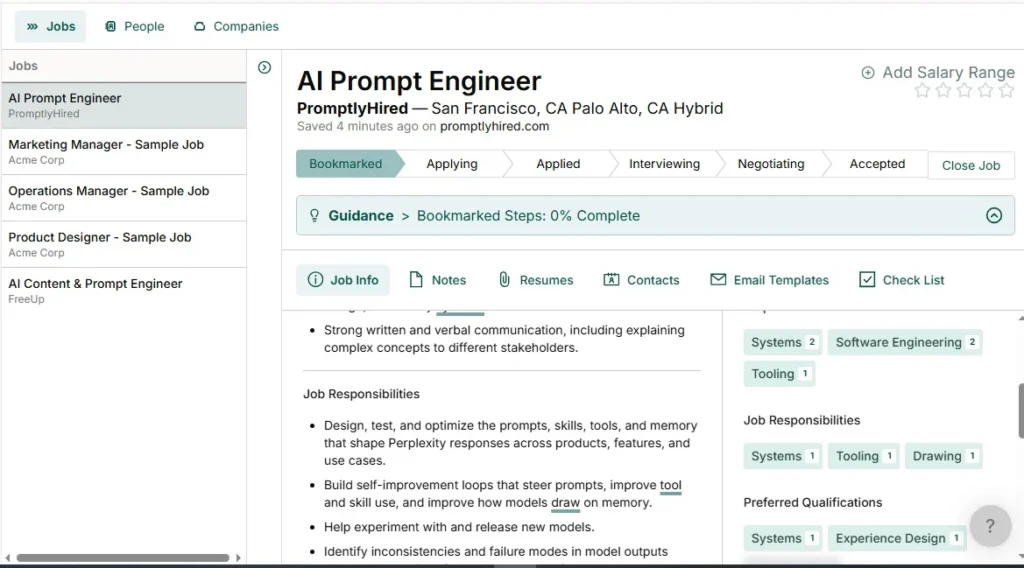The width and height of the screenshot is (1024, 568).
Task: Rate job four stars
Action: (x=985, y=90)
